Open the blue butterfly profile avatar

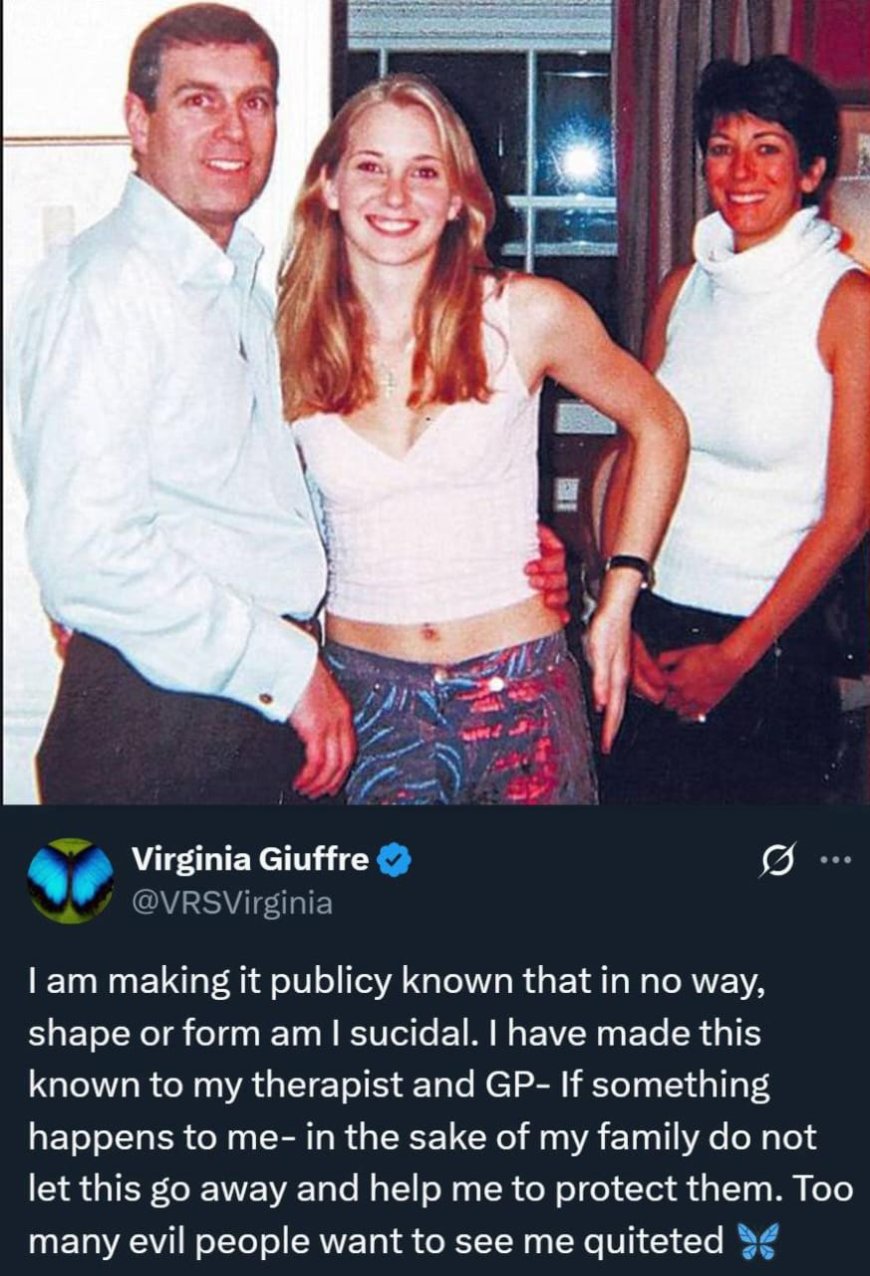click(x=70, y=880)
